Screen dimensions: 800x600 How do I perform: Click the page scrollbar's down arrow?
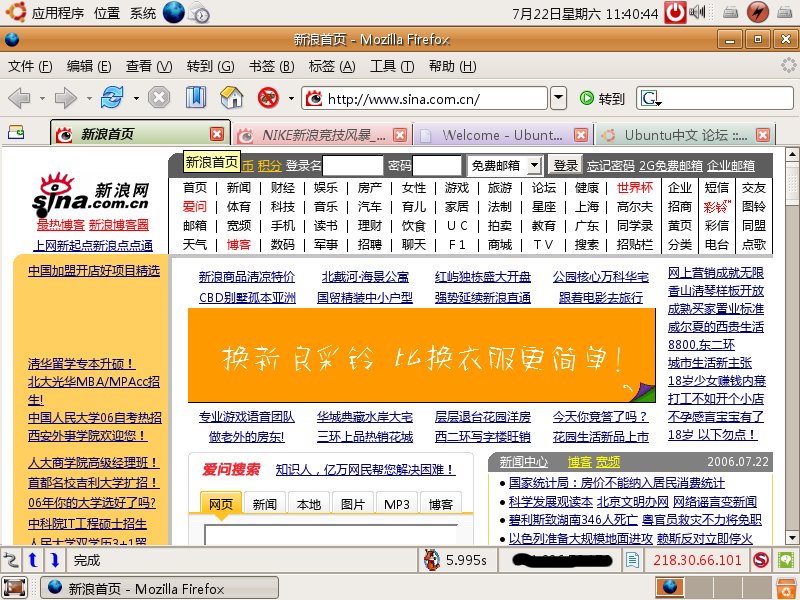tap(792, 538)
